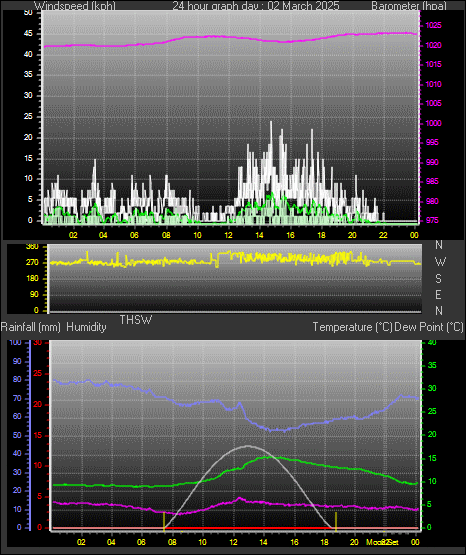This screenshot has width=466, height=555.
Task: Click the MoonSet label on the time axis
Action: (x=382, y=542)
